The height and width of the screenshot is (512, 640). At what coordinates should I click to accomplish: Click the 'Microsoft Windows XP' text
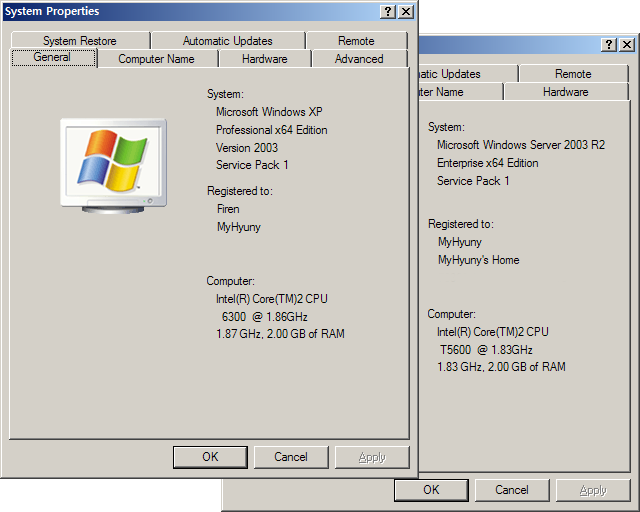pos(269,112)
